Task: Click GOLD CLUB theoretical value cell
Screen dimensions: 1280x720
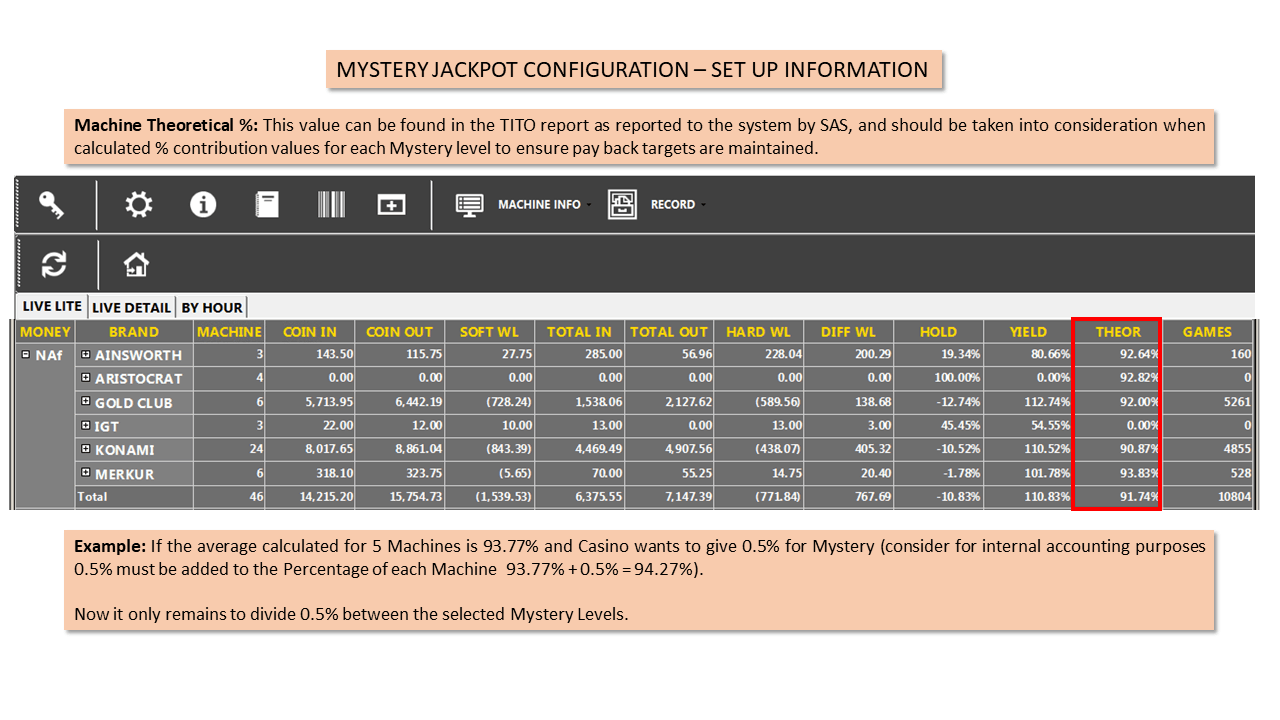Action: [1117, 402]
